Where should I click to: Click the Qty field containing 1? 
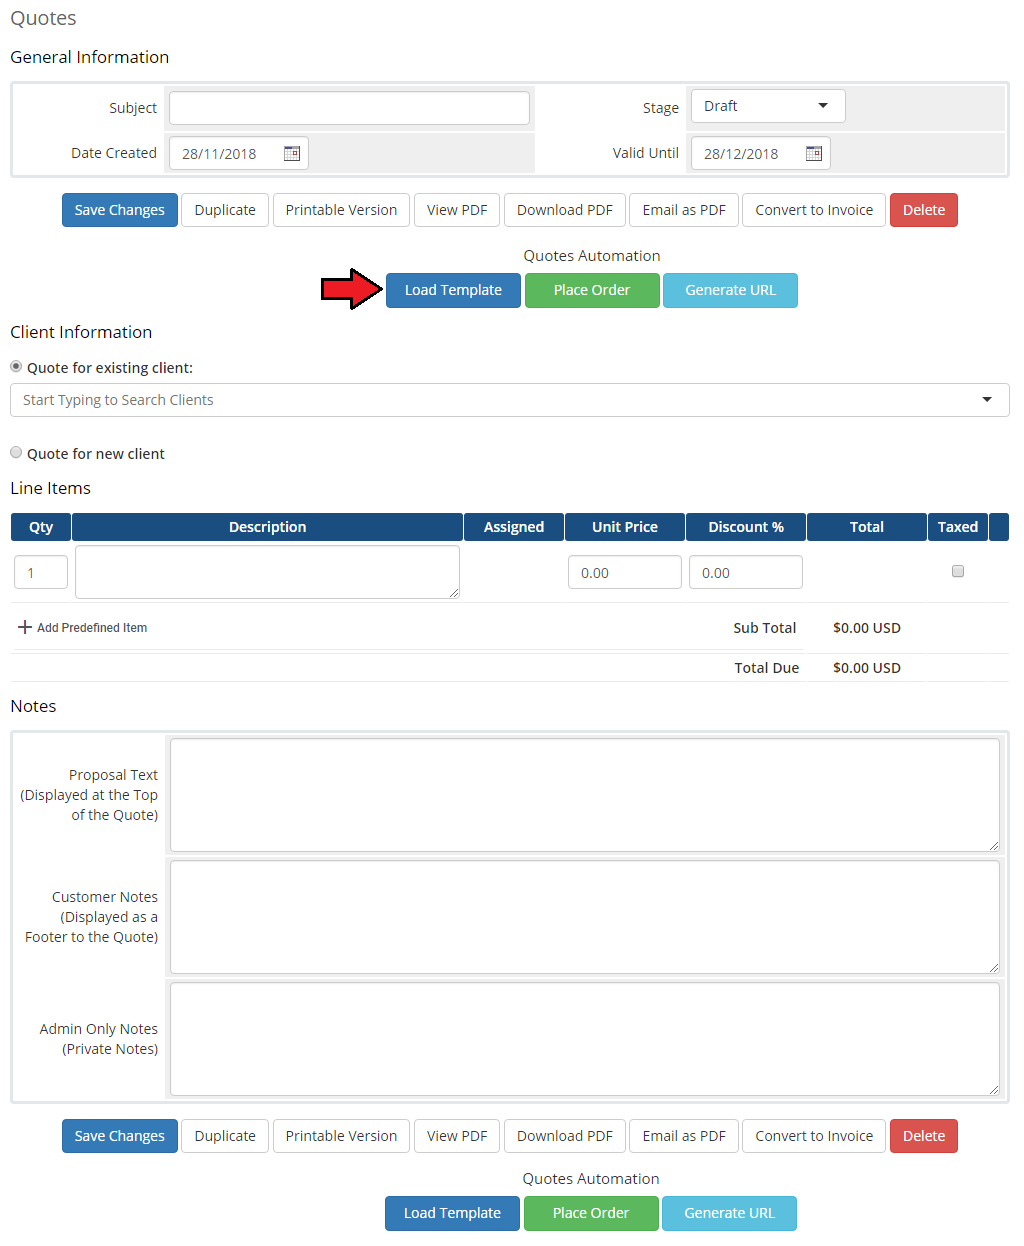point(41,572)
